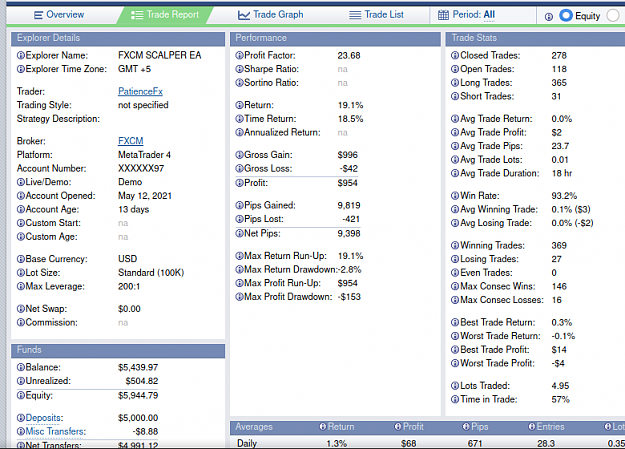Screen dimensions: 625x449
Task: Click info icon beside Net Swap
Action: [21, 309]
